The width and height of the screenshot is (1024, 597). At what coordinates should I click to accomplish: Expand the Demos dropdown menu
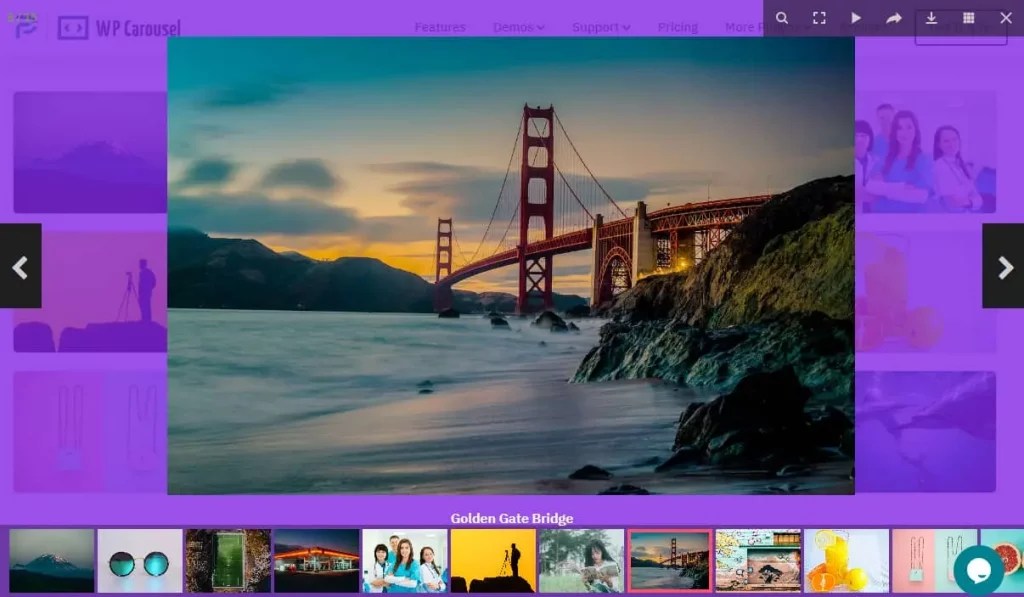(x=518, y=27)
